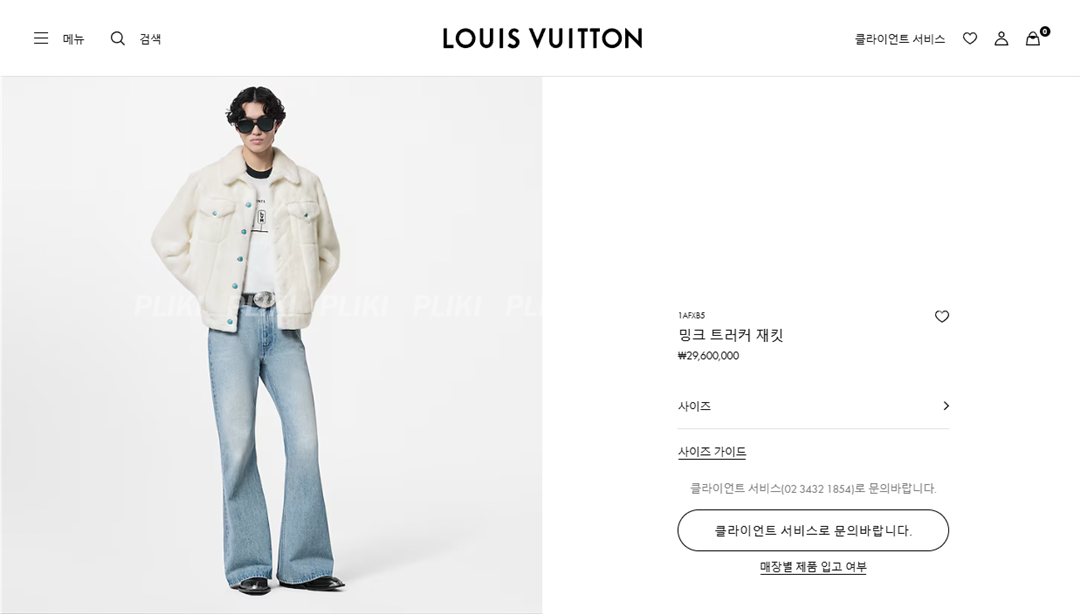Open 클라이언트 서비스 in the header

point(900,39)
